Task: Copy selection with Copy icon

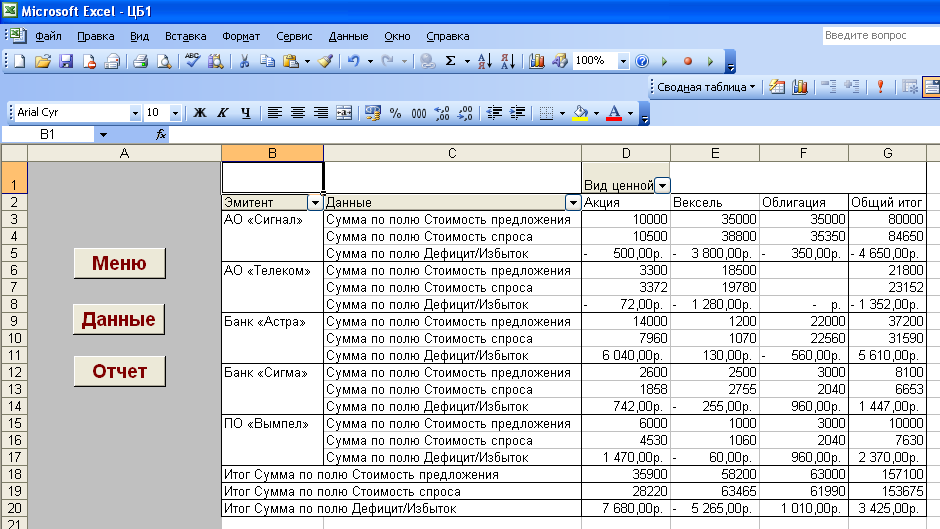Action: [x=267, y=61]
